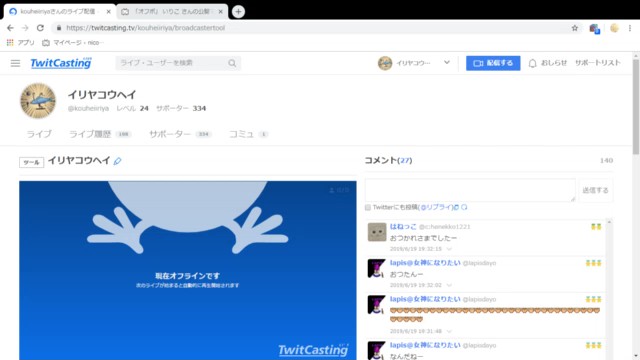Open lapis name on おつたんー comment

click(425, 263)
